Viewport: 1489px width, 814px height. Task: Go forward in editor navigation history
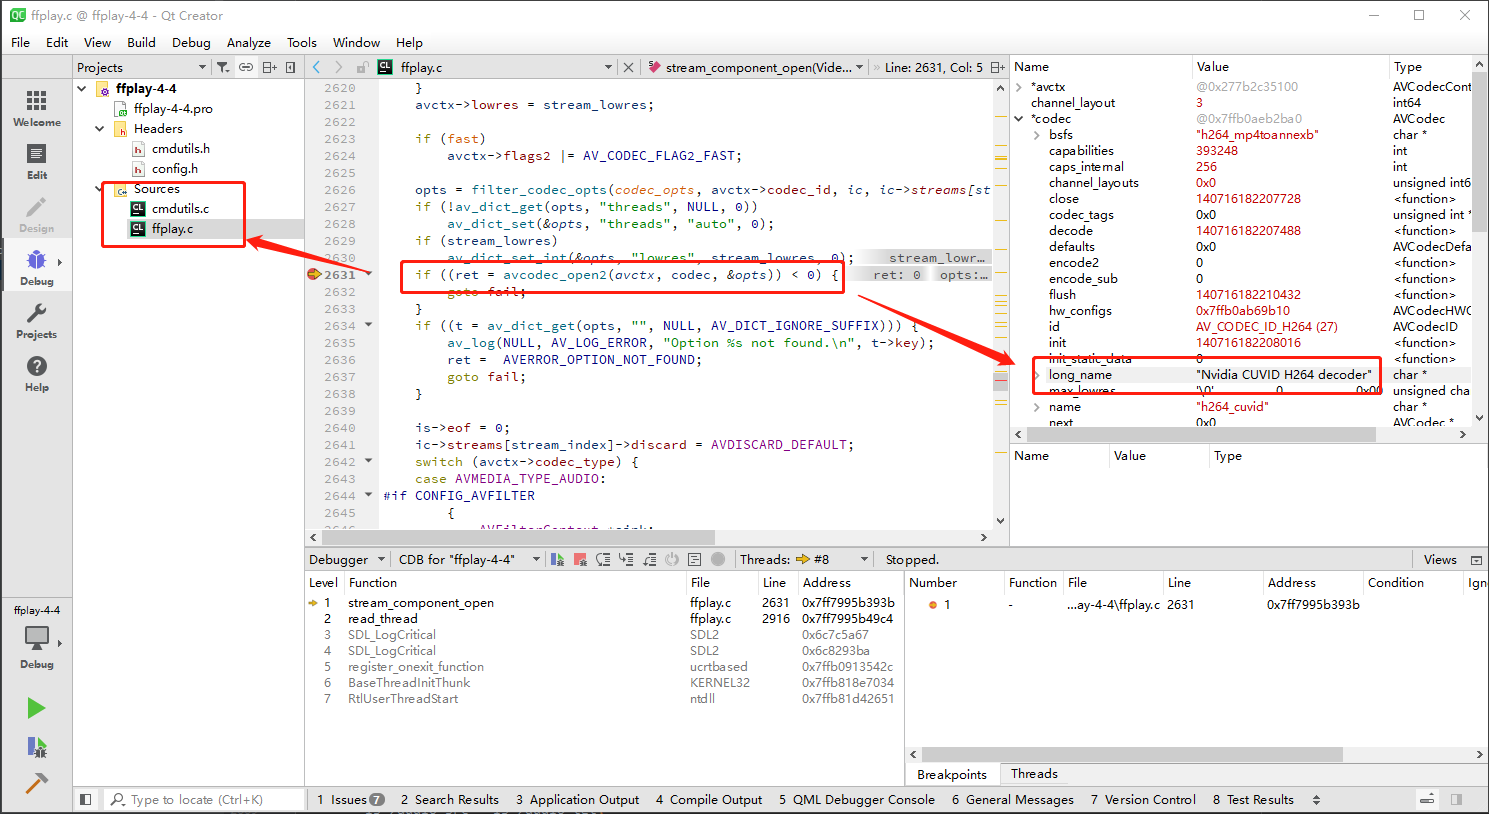(x=339, y=67)
